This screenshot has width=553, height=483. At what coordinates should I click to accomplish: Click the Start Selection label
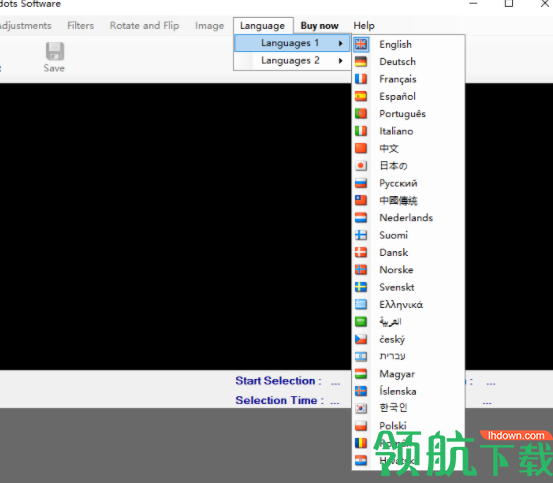point(278,381)
